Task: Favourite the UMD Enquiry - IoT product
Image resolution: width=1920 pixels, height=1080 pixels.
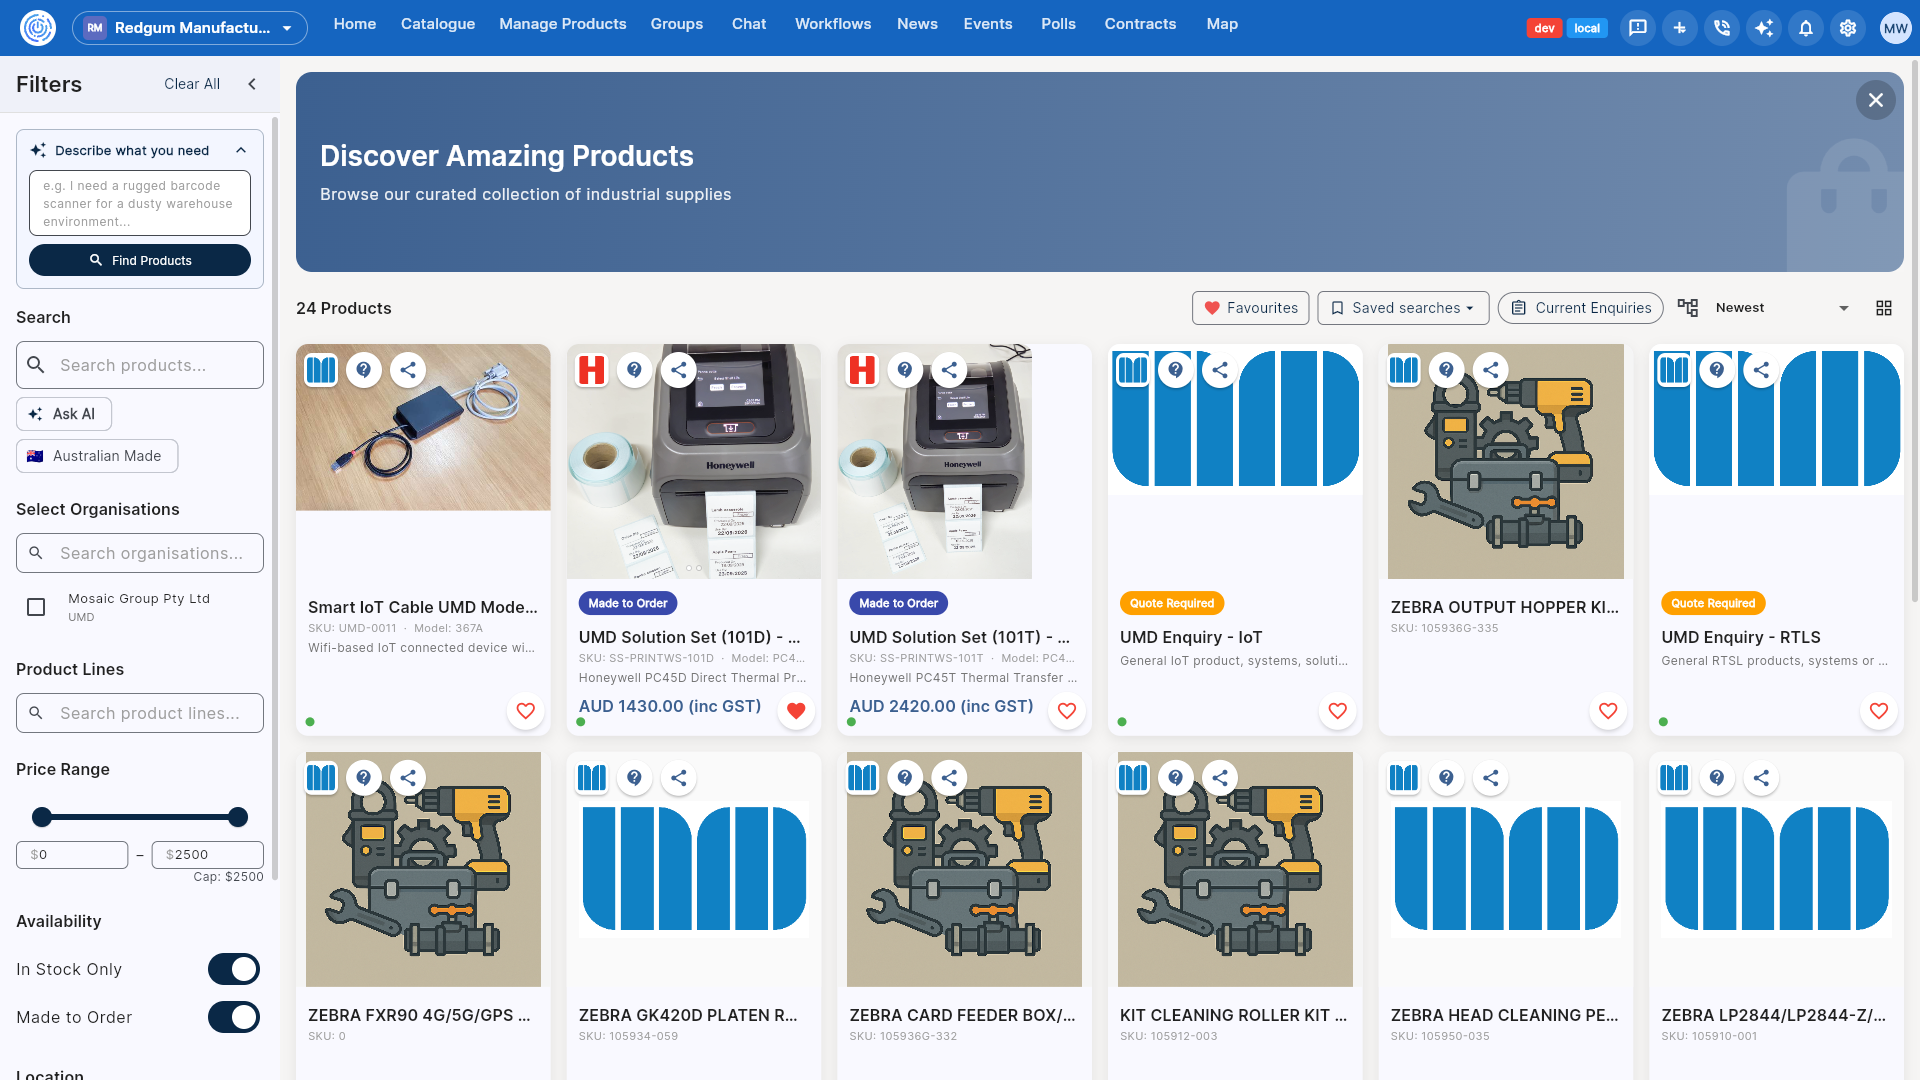Action: [1337, 711]
